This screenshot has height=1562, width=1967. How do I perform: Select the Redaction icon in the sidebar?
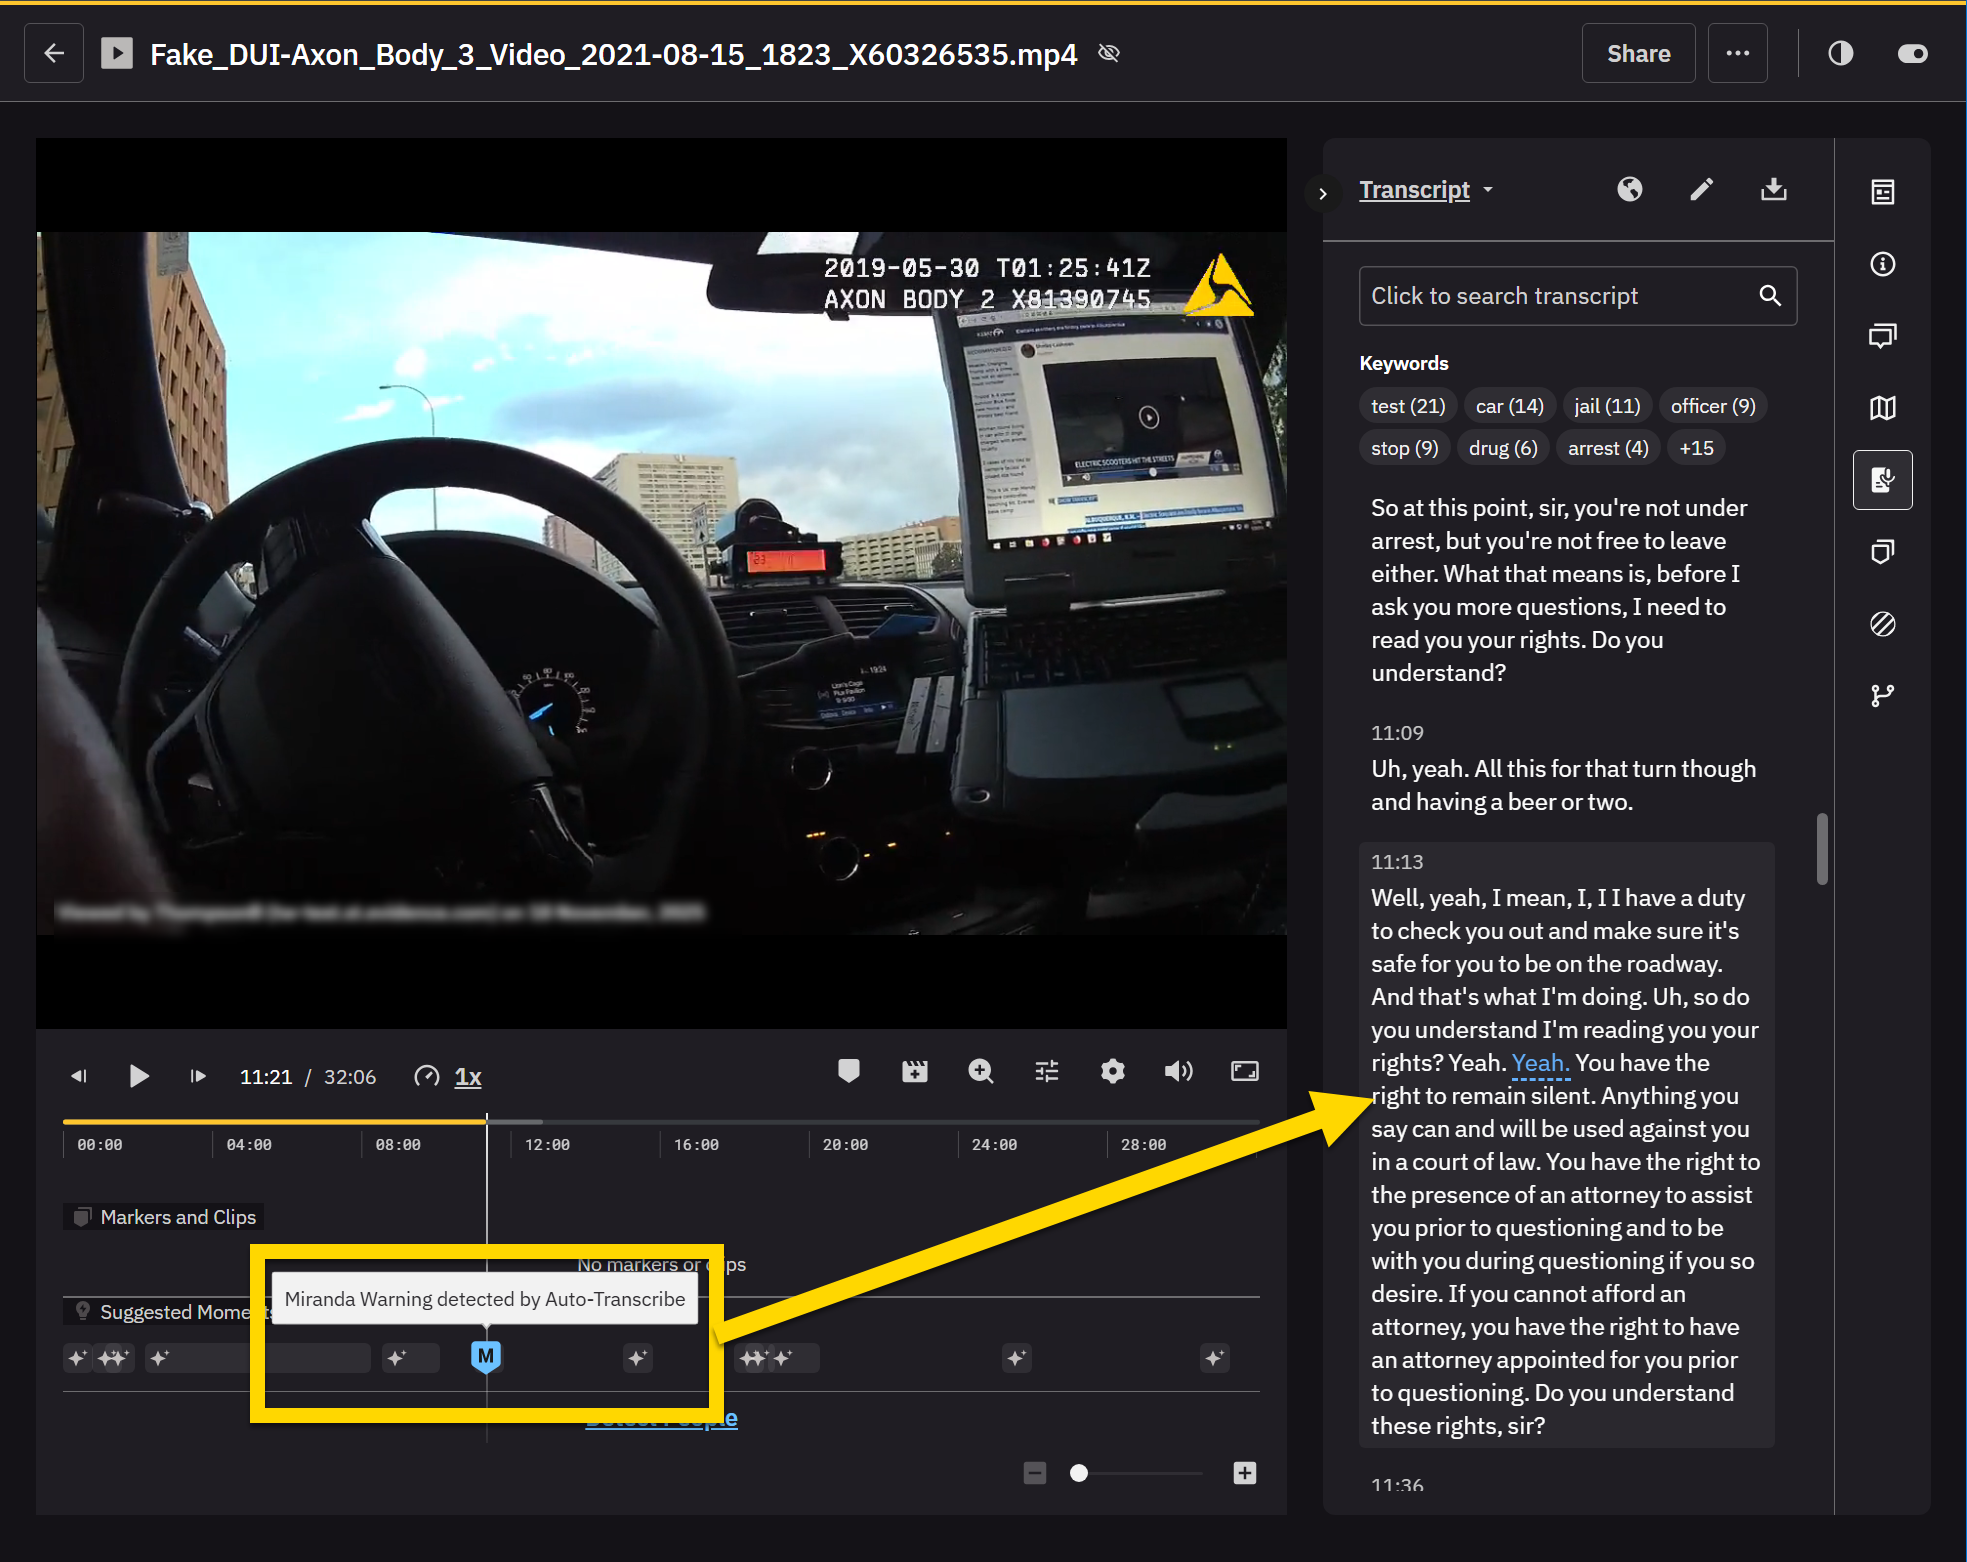point(1883,624)
